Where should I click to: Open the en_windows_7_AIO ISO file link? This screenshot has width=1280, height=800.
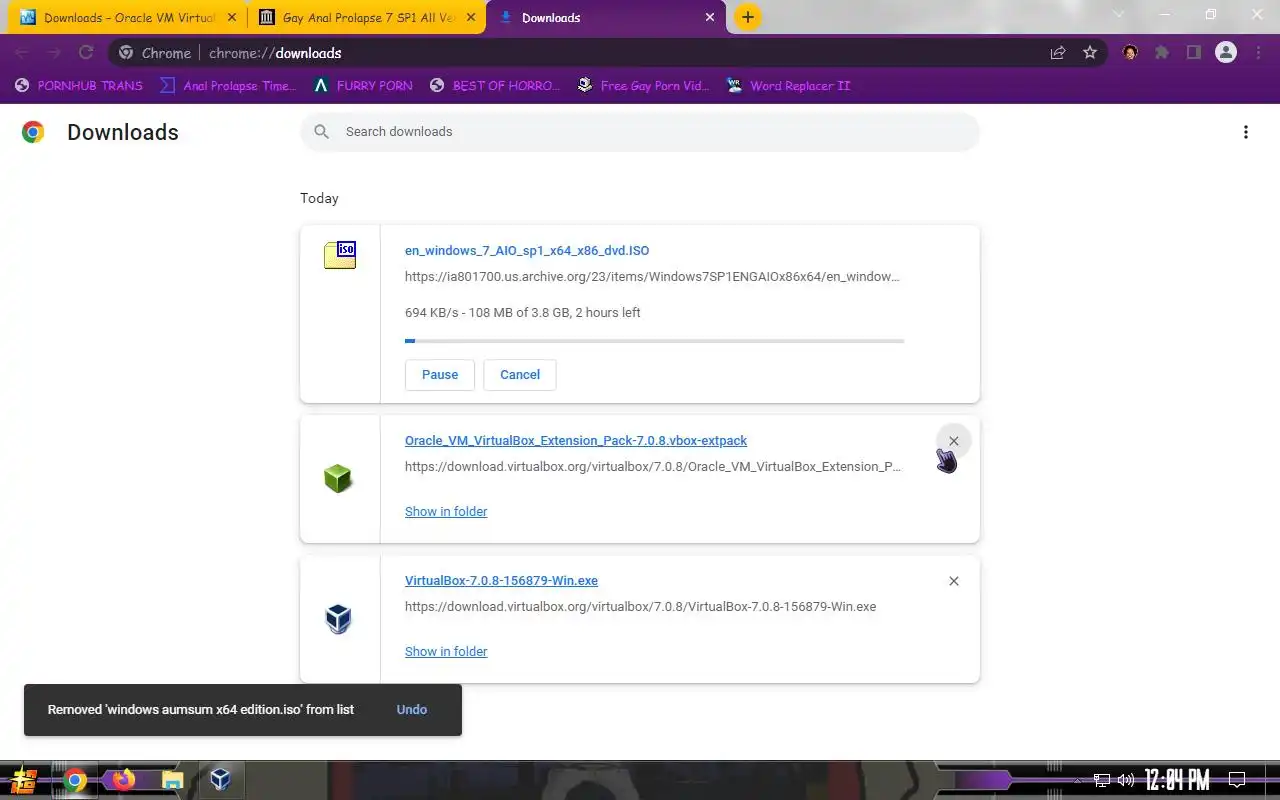click(527, 251)
